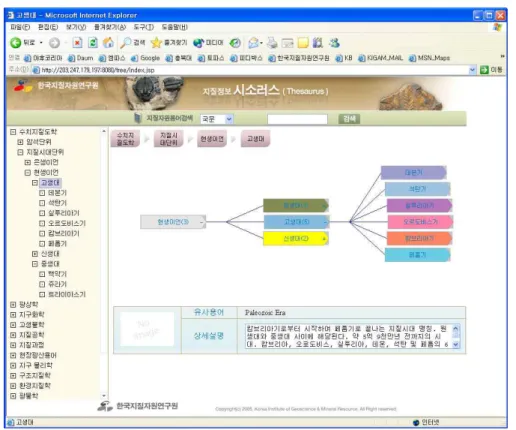Click the red X Stop icon

[x=77, y=43]
